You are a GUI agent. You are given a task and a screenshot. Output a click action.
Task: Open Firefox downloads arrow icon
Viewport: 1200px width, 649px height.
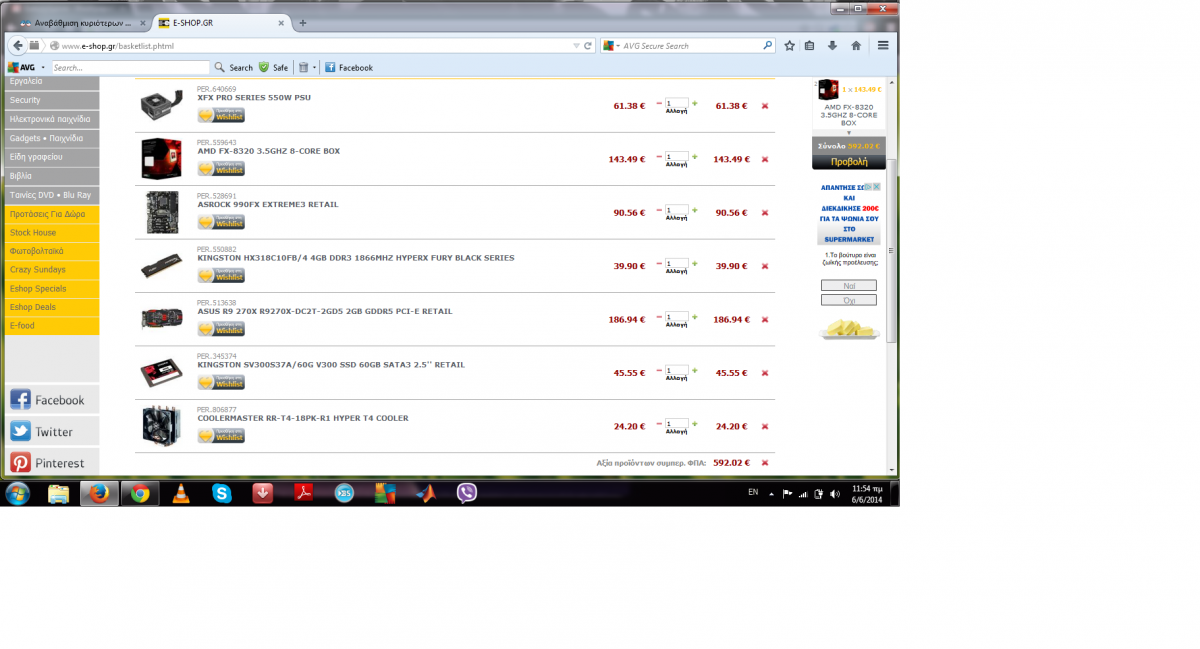(x=833, y=45)
